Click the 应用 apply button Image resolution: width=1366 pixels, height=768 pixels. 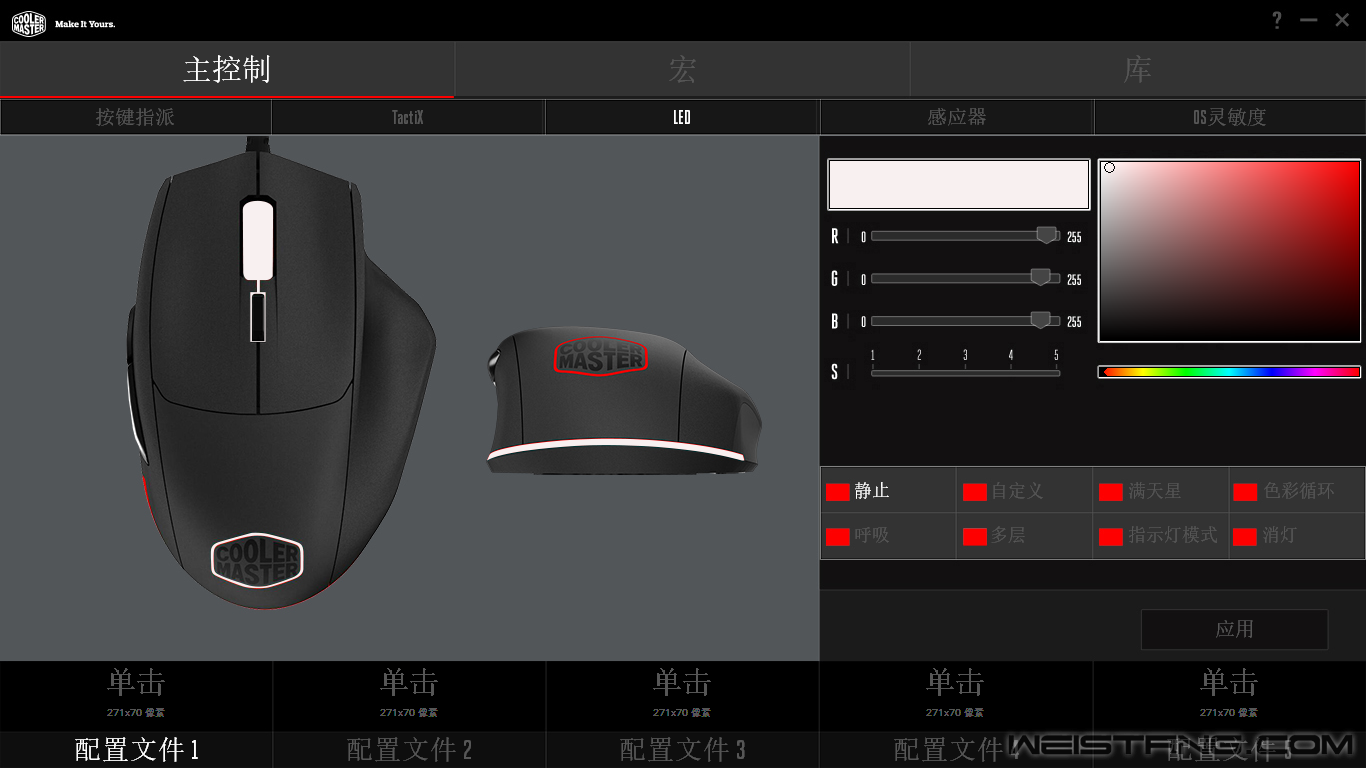coord(1235,629)
